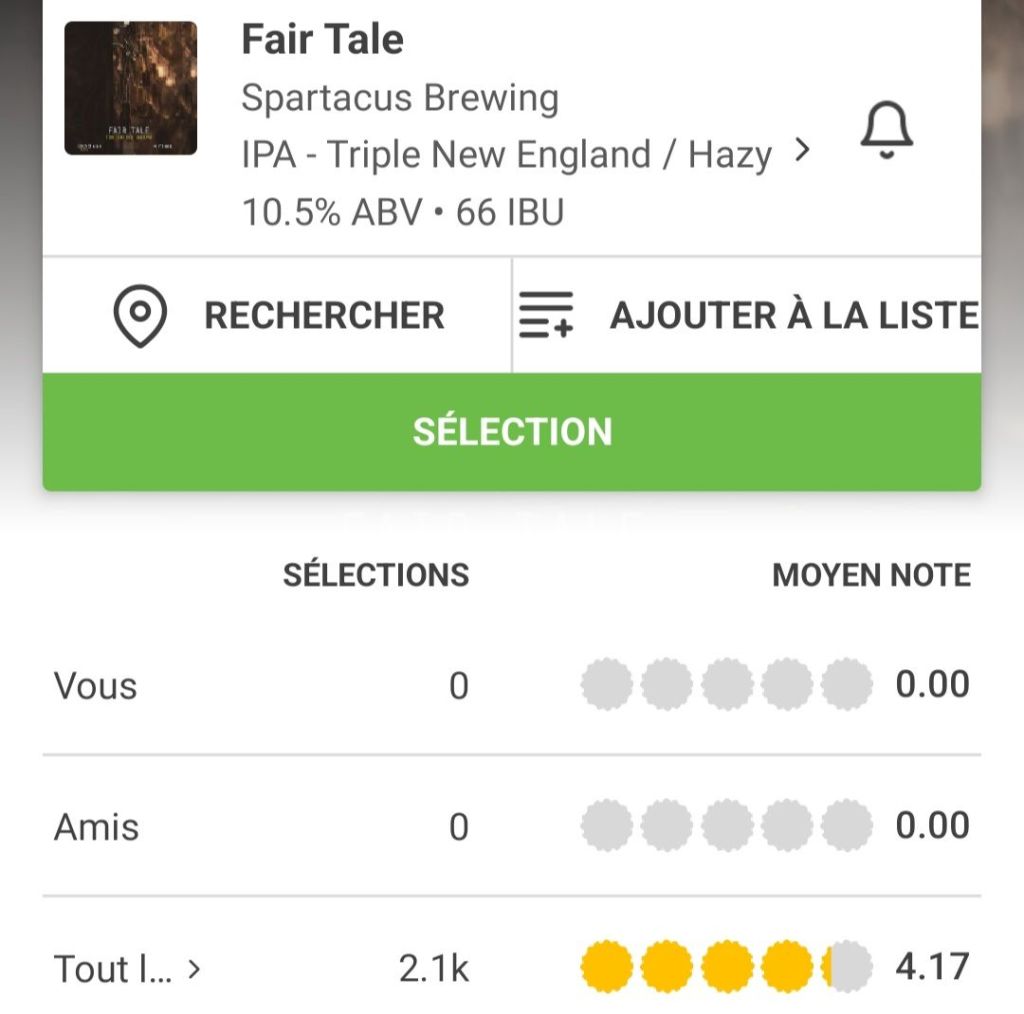Click the first yellow cap in Tout l… row

pyautogui.click(x=606, y=967)
